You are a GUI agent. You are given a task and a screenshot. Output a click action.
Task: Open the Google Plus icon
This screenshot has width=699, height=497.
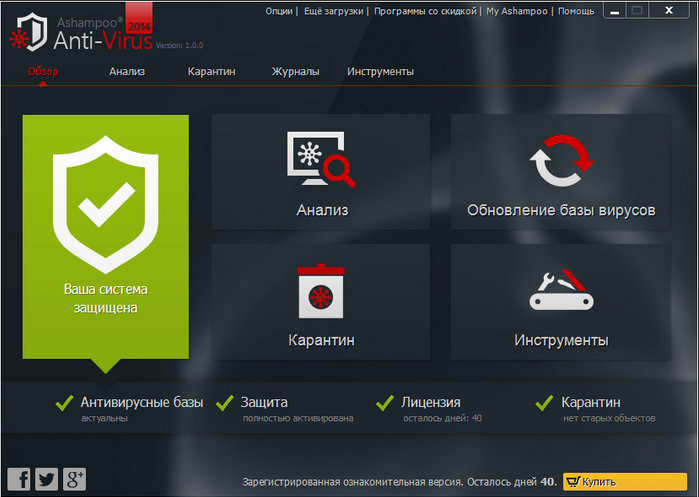(x=74, y=480)
